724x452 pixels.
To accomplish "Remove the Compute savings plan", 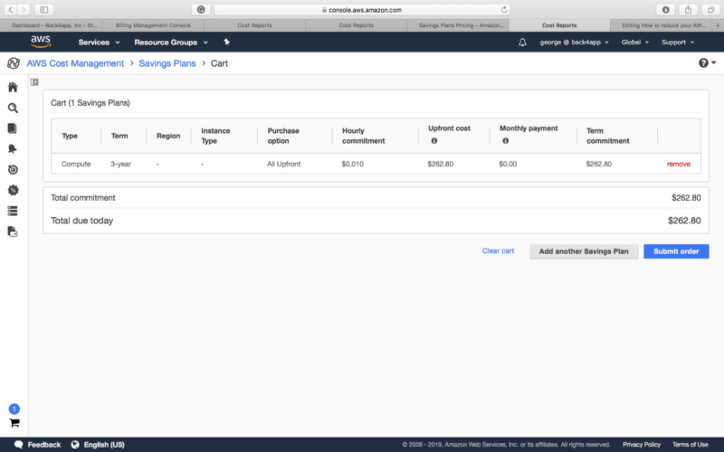I will click(x=678, y=164).
